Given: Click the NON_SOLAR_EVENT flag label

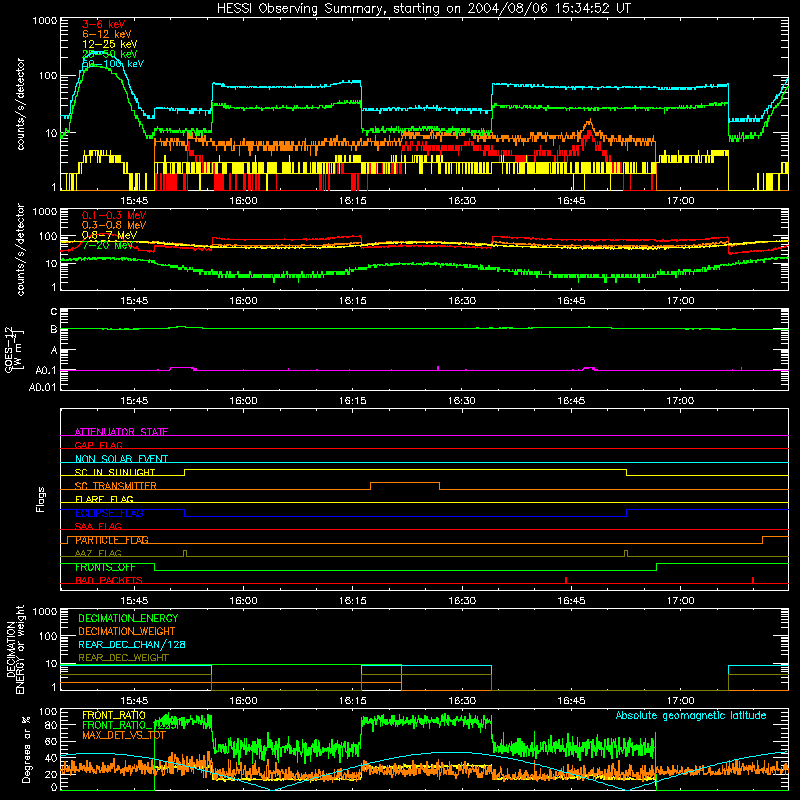Looking at the screenshot, I should pyautogui.click(x=121, y=459).
